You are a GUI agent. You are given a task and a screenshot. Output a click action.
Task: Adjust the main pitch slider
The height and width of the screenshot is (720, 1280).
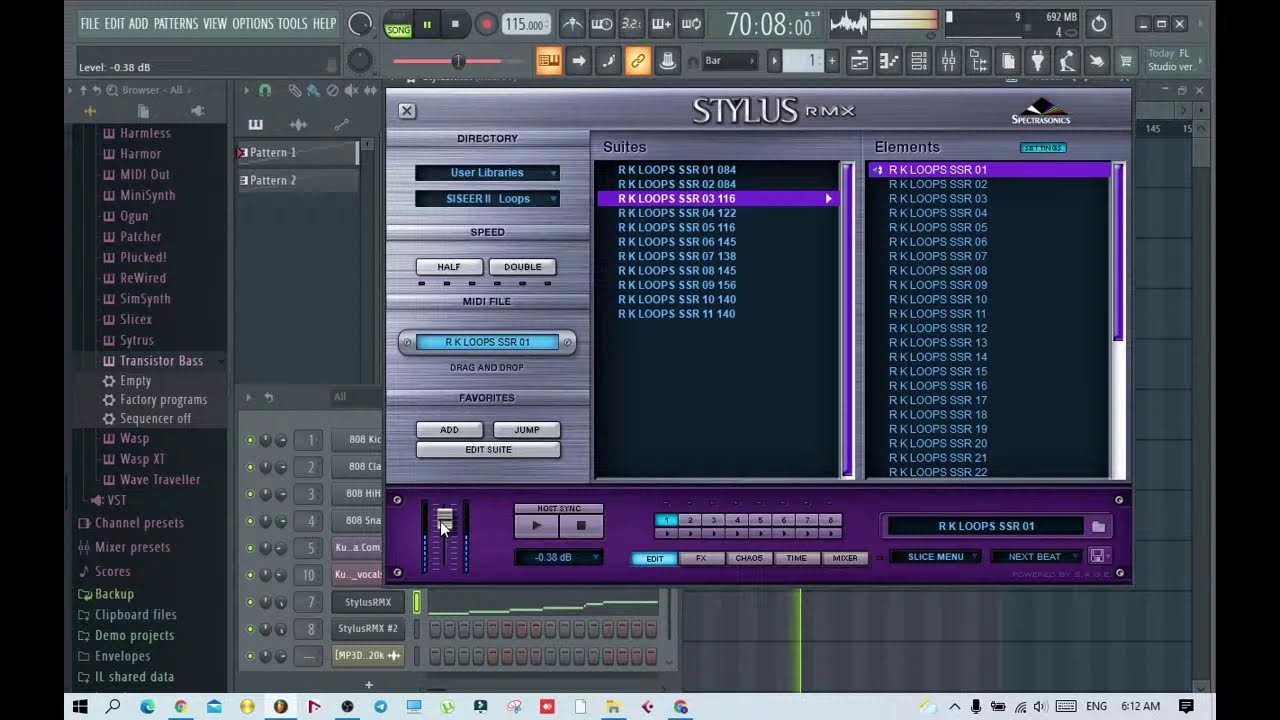(x=458, y=62)
